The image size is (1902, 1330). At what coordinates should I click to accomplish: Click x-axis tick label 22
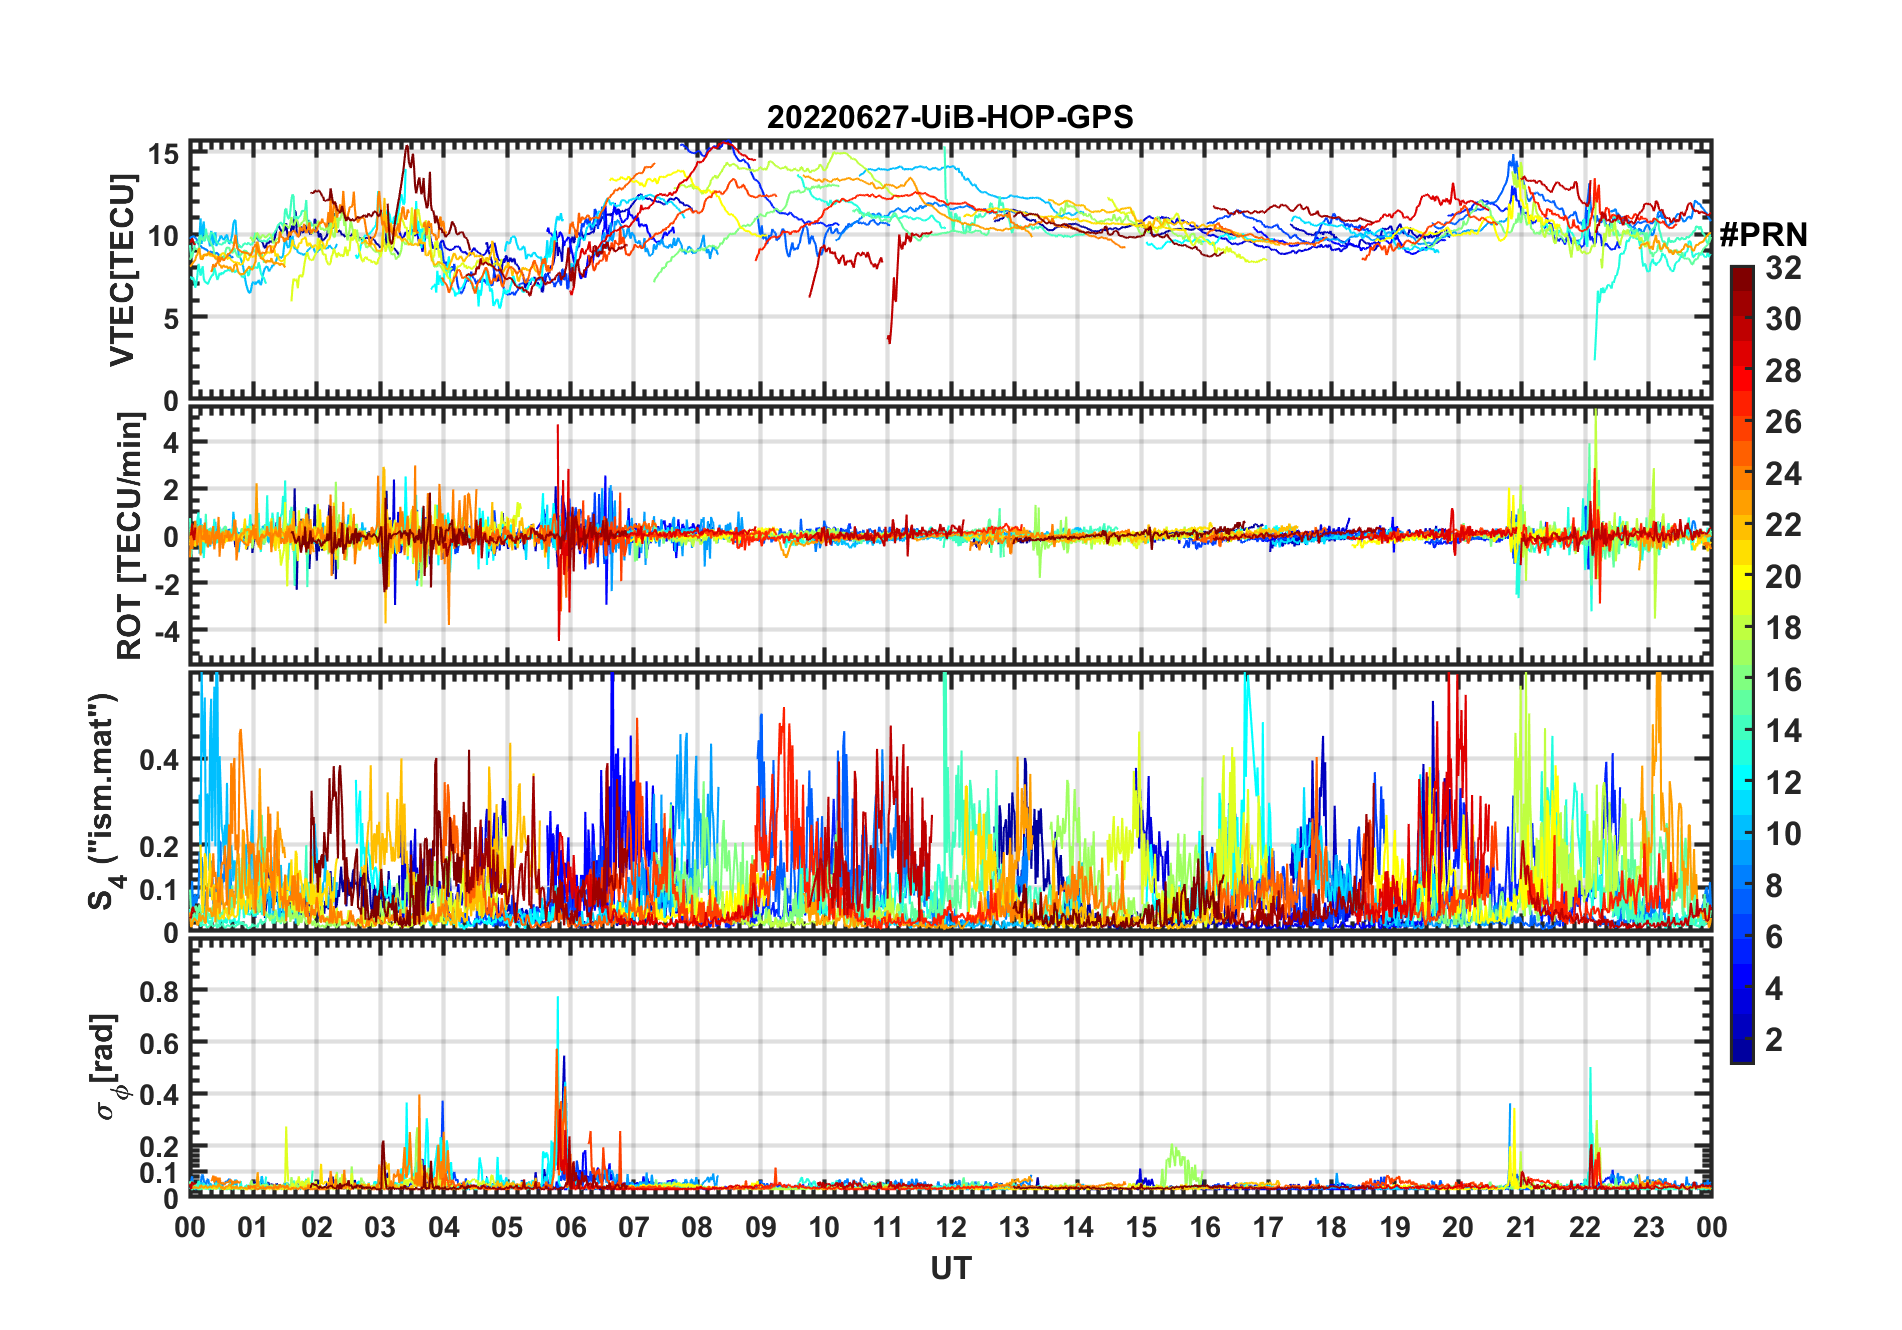(1585, 1228)
